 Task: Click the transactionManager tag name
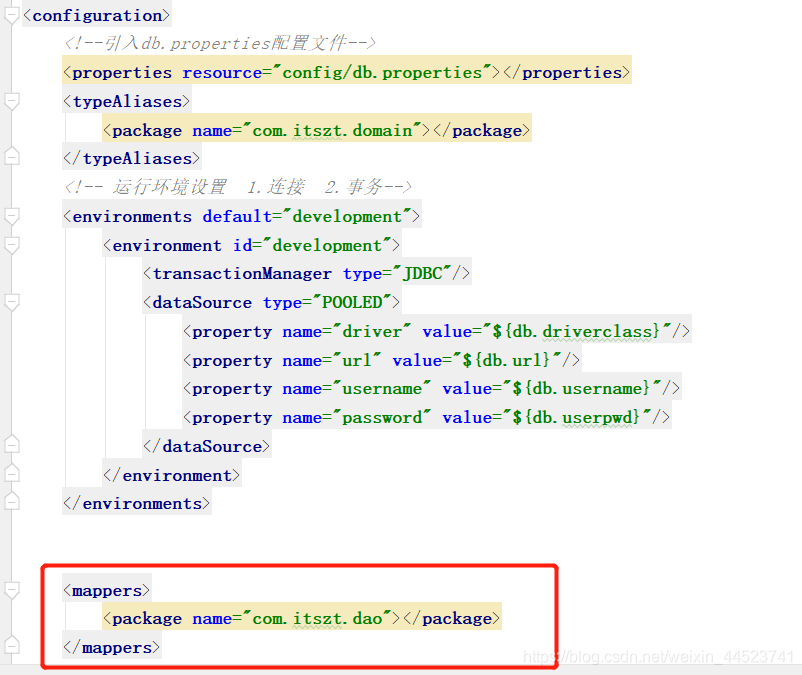(x=242, y=274)
